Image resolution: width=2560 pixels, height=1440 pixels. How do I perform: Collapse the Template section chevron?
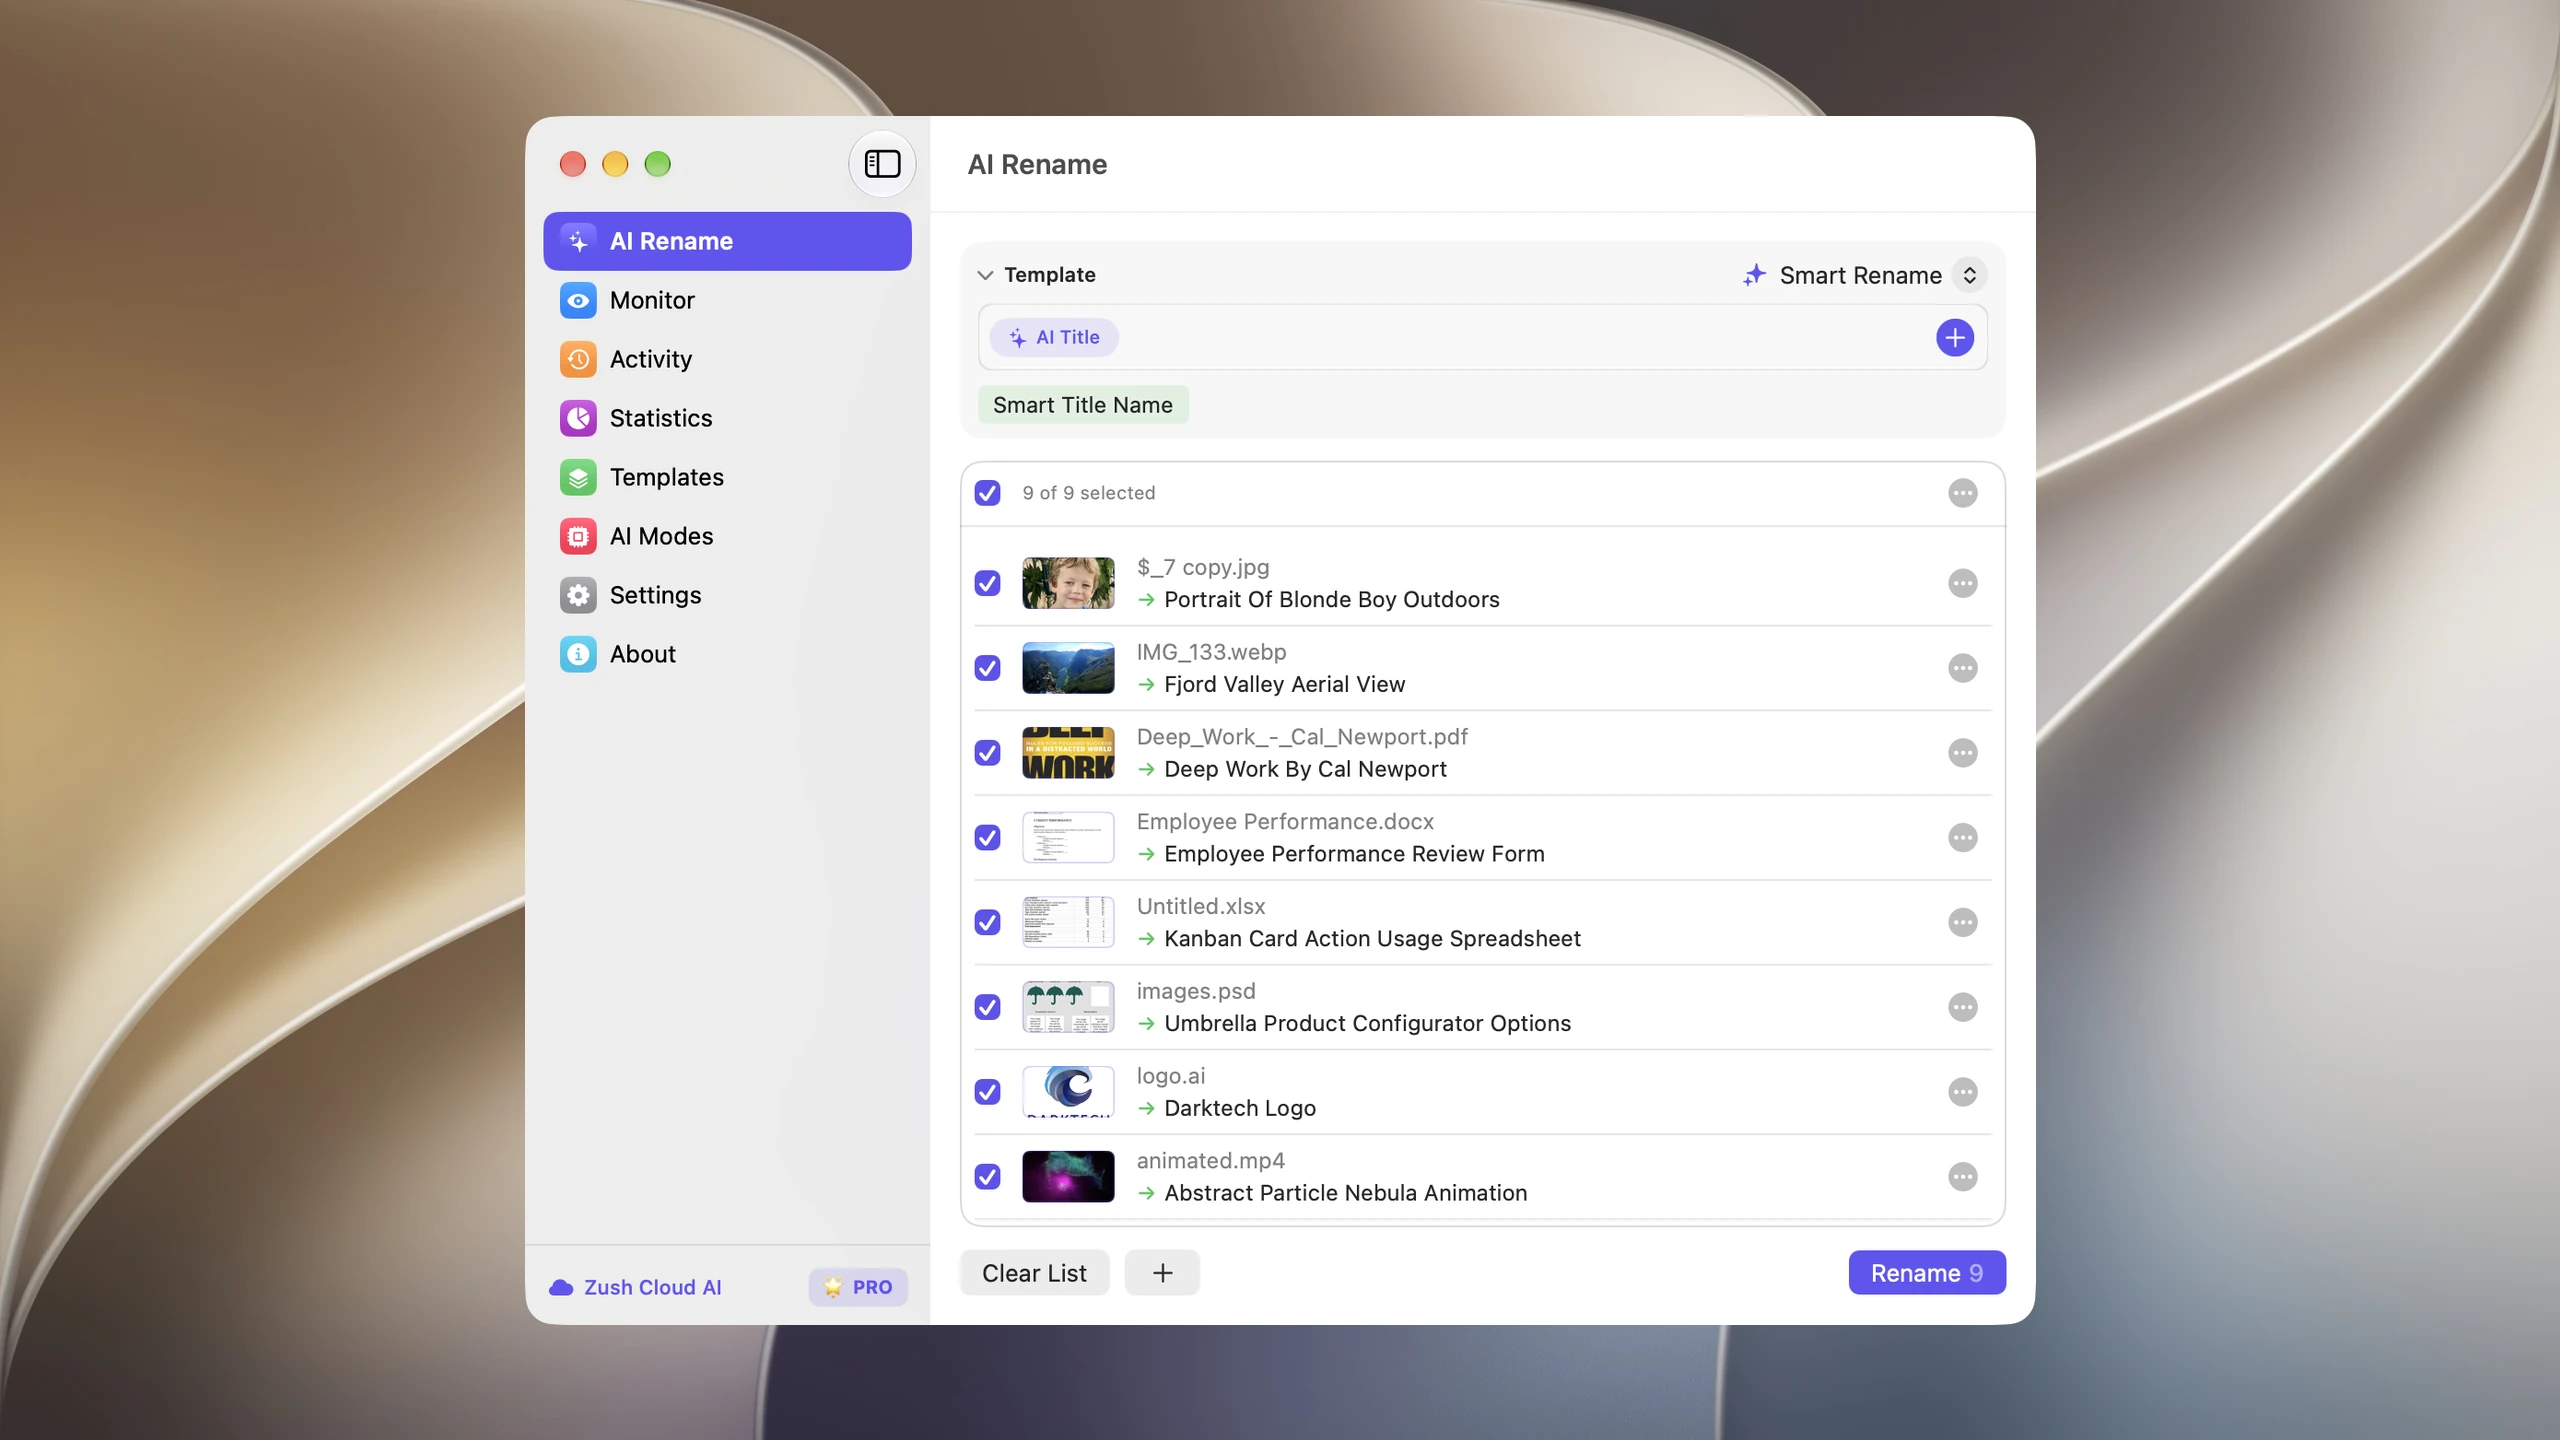coord(985,275)
